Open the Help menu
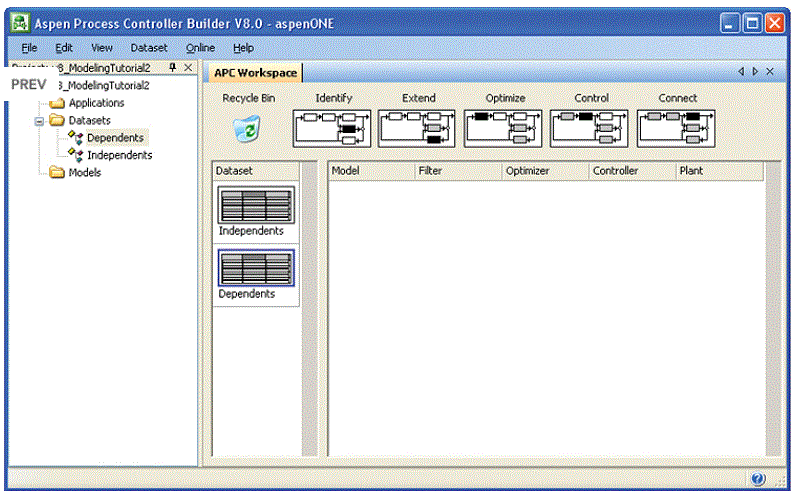This screenshot has width=798, height=500. click(x=243, y=48)
